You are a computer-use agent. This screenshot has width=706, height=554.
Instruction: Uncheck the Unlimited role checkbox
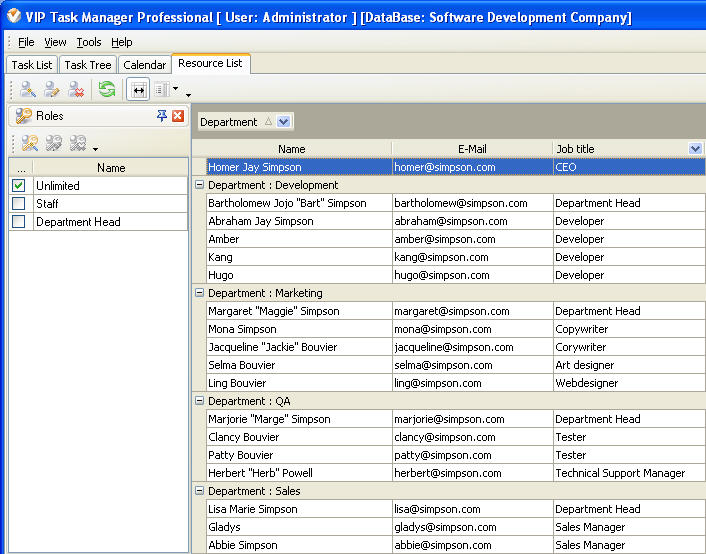(x=19, y=185)
